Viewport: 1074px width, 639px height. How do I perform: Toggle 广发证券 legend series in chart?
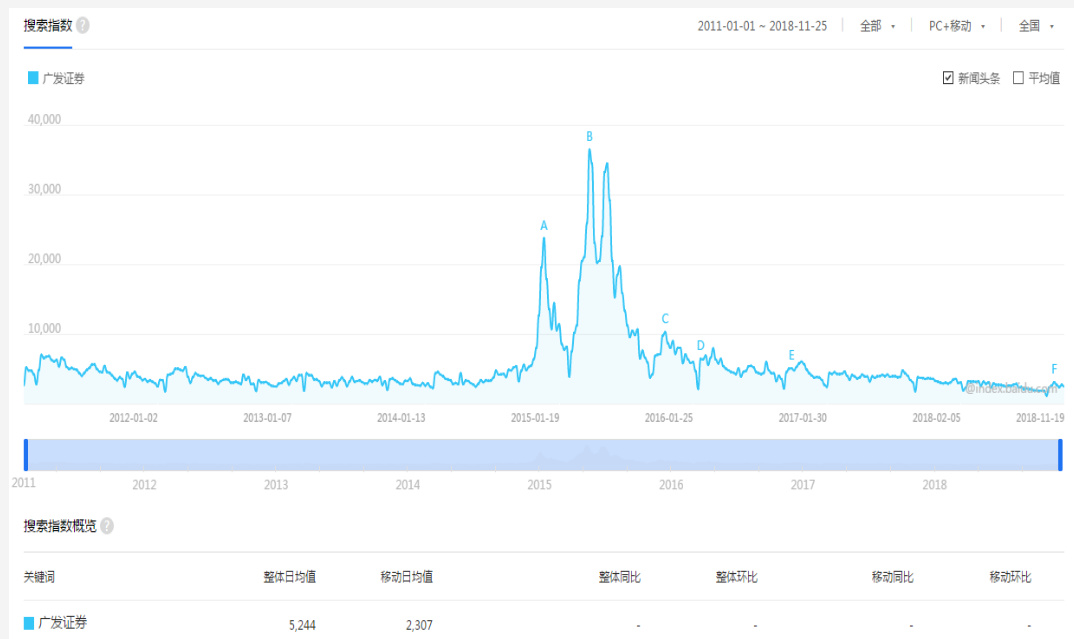[x=56, y=78]
